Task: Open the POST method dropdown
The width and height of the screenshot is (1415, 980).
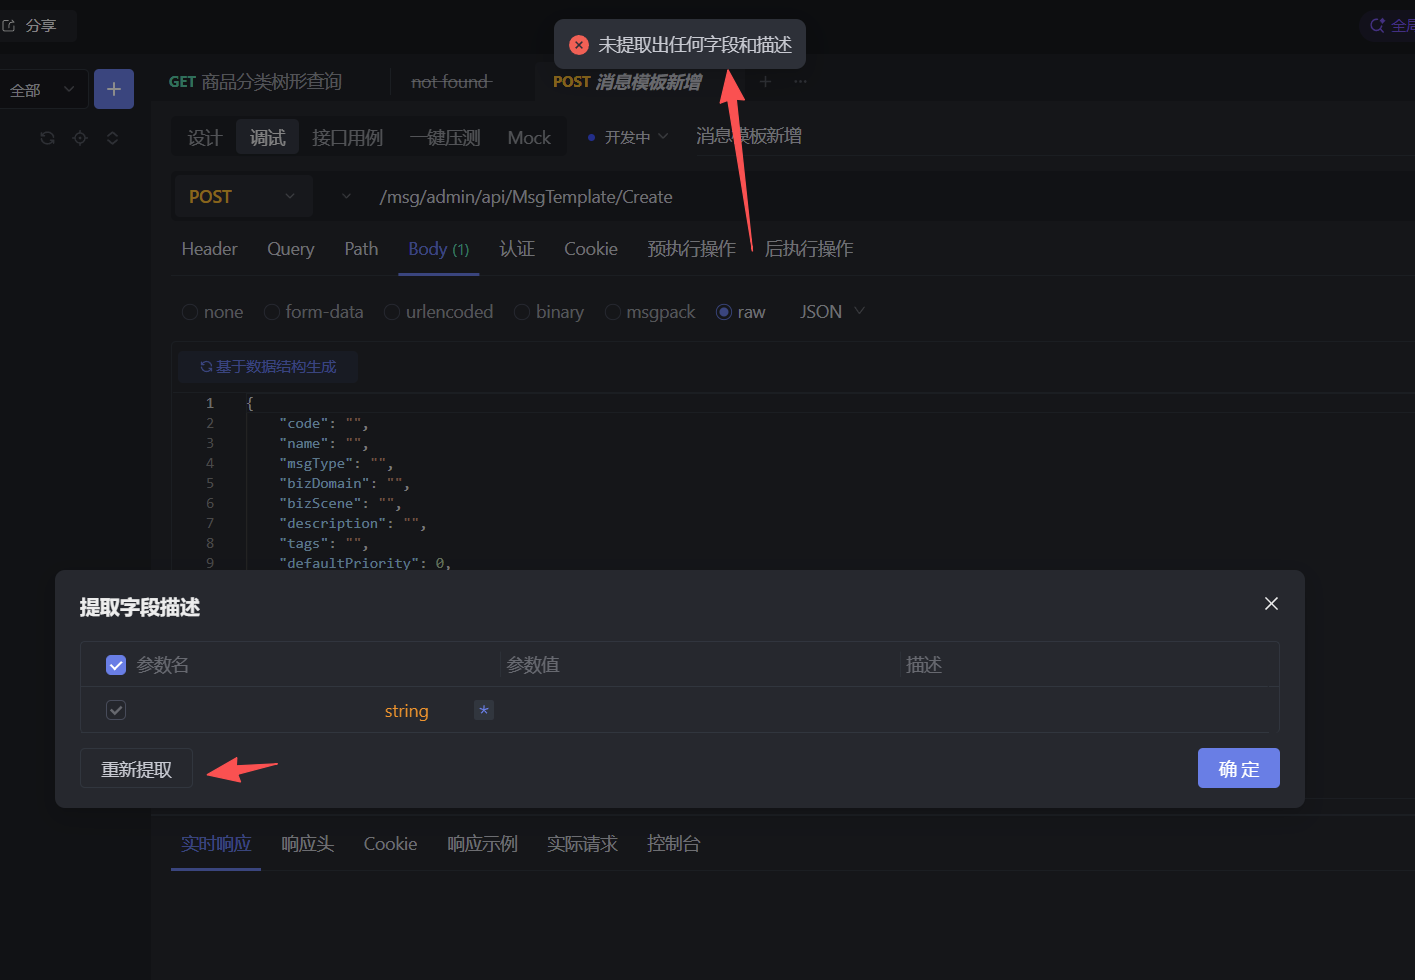Action: point(243,197)
